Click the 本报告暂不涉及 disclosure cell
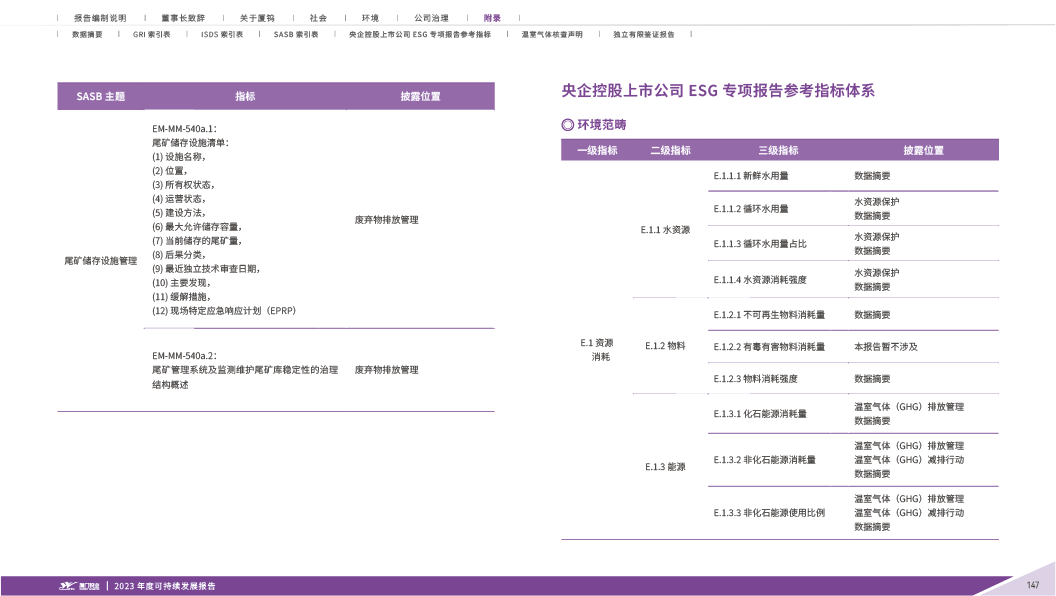Image resolution: width=1056 pixels, height=596 pixels. click(x=885, y=346)
